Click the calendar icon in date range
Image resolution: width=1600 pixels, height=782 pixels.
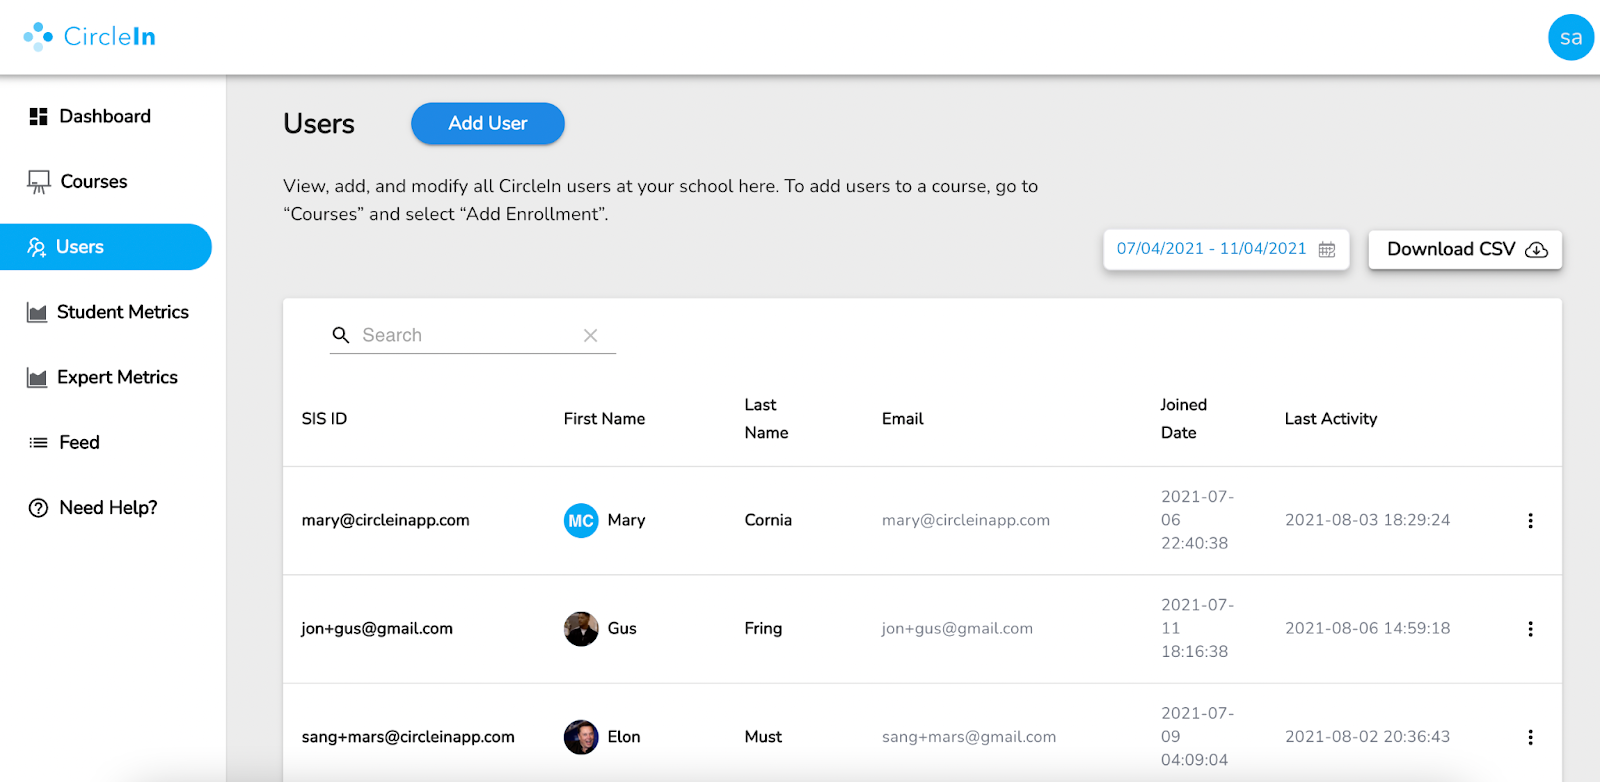(1327, 249)
